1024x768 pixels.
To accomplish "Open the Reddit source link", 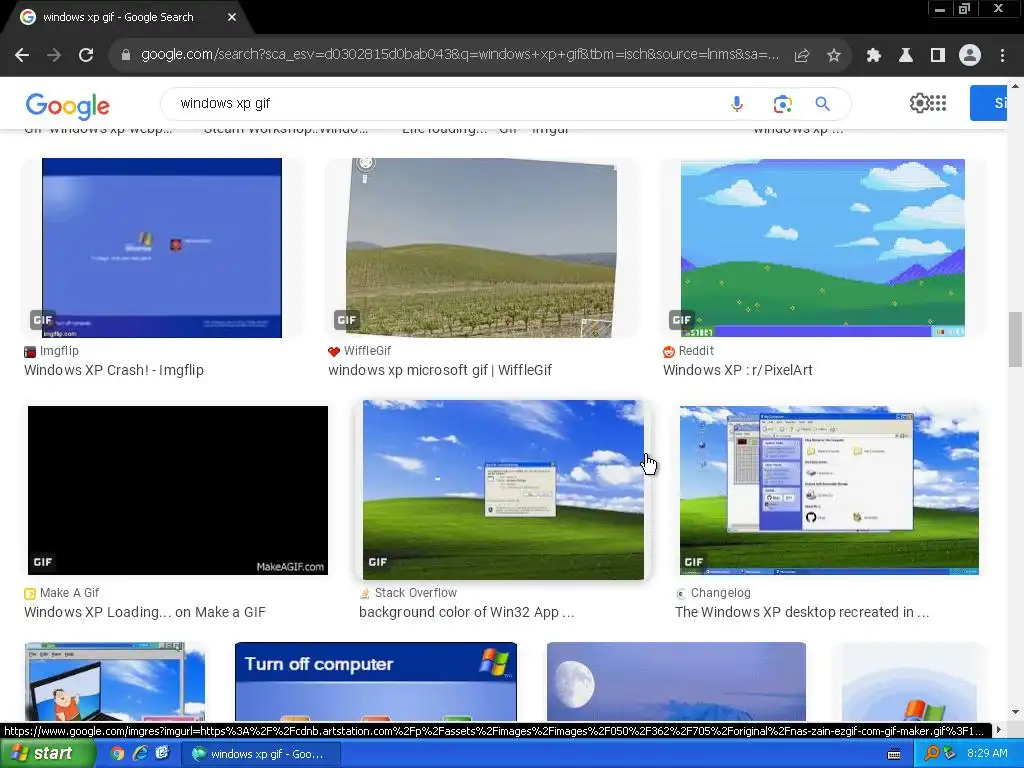I will pos(688,351).
